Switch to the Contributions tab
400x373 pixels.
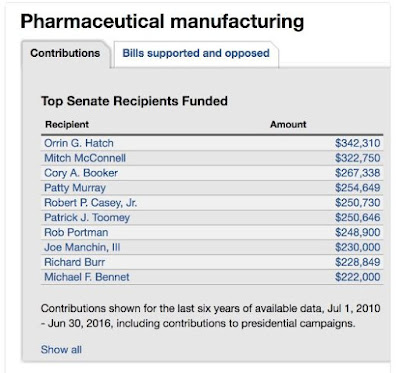click(65, 53)
